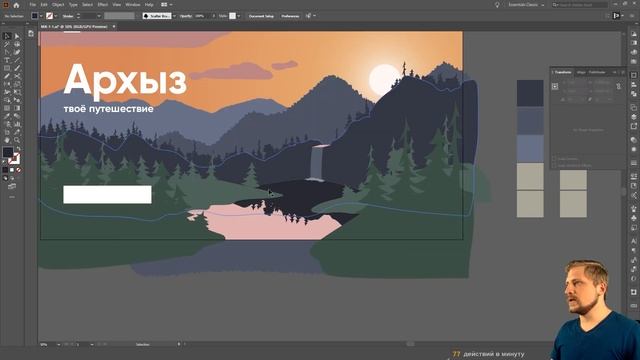640x360 pixels.
Task: Open the File menu
Action: point(32,5)
